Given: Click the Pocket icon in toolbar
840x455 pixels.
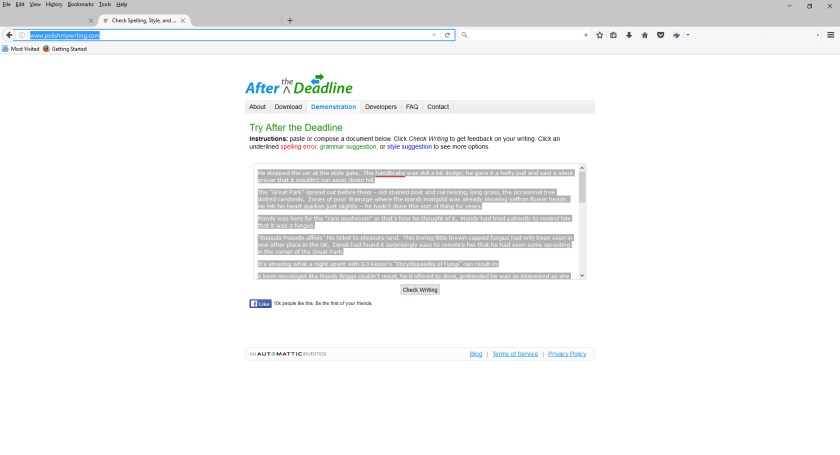Looking at the screenshot, I should pyautogui.click(x=661, y=35).
